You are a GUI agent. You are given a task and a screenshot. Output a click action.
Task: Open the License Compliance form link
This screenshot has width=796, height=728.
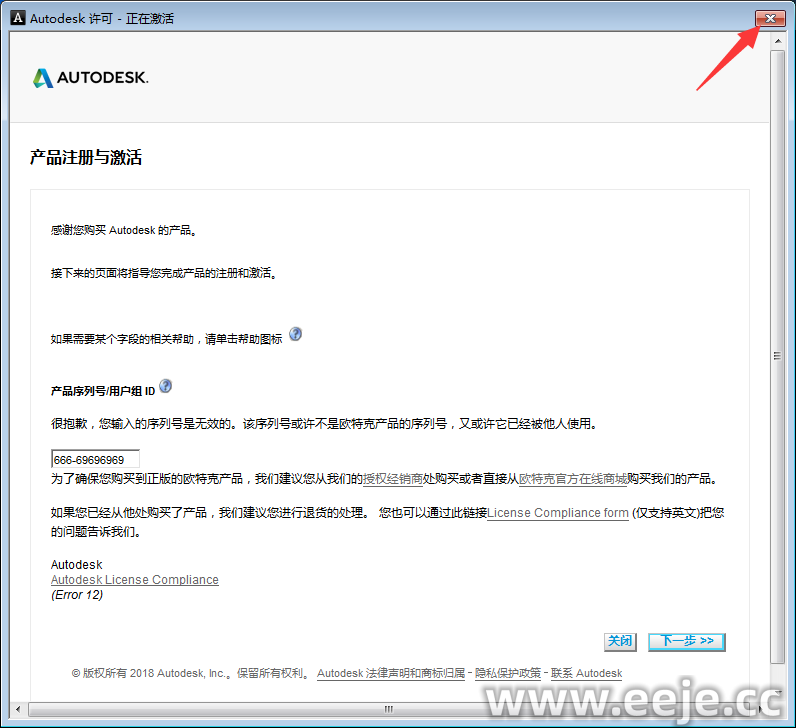557,513
